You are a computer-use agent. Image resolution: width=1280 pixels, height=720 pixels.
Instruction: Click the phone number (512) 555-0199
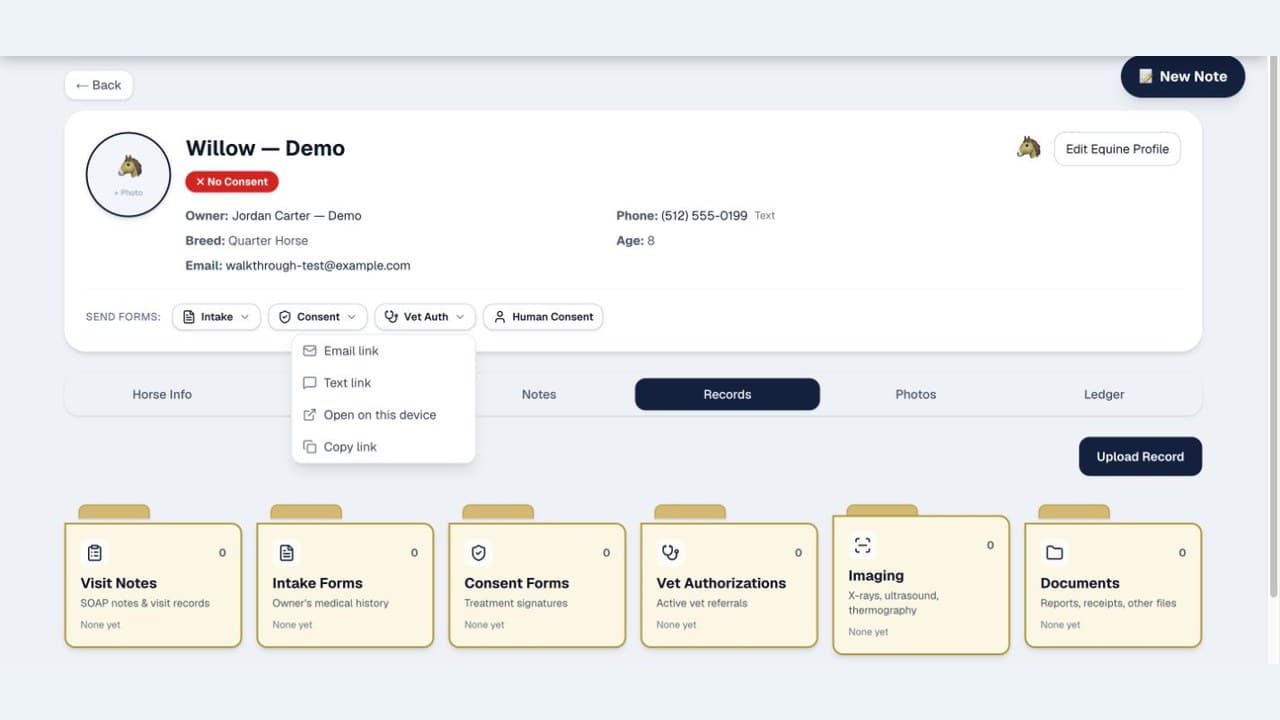click(x=704, y=216)
